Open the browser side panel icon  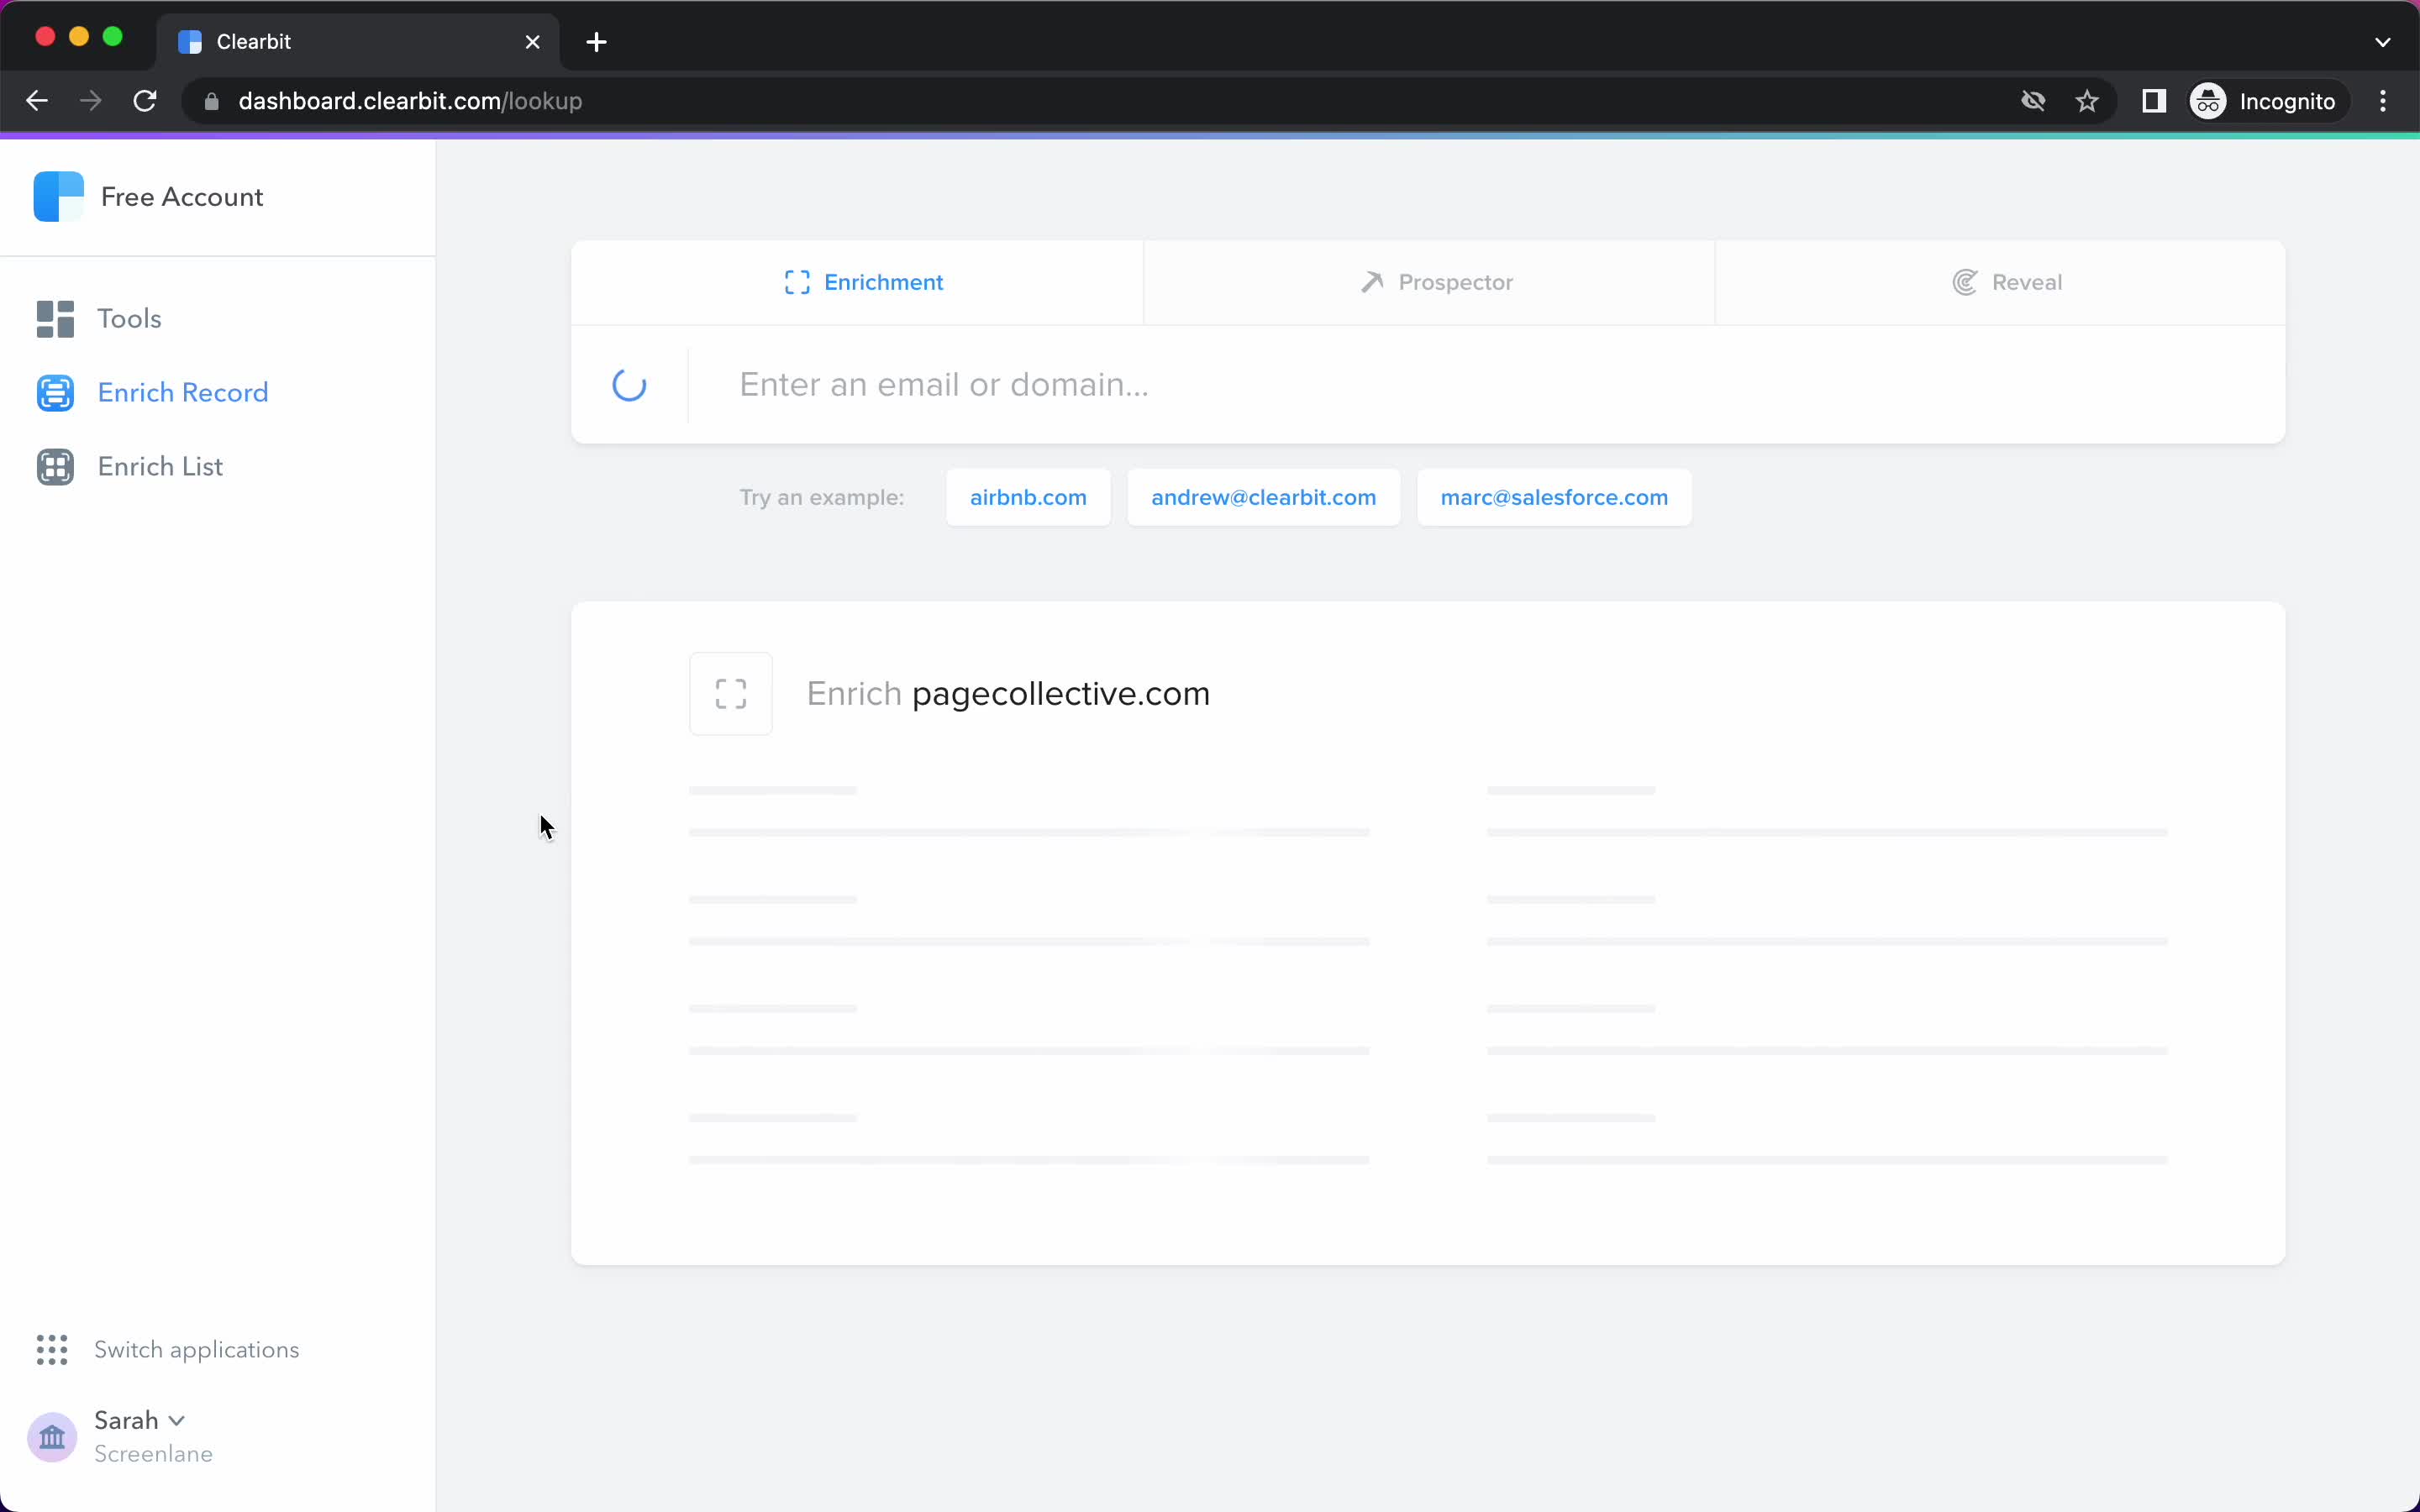pyautogui.click(x=2154, y=101)
